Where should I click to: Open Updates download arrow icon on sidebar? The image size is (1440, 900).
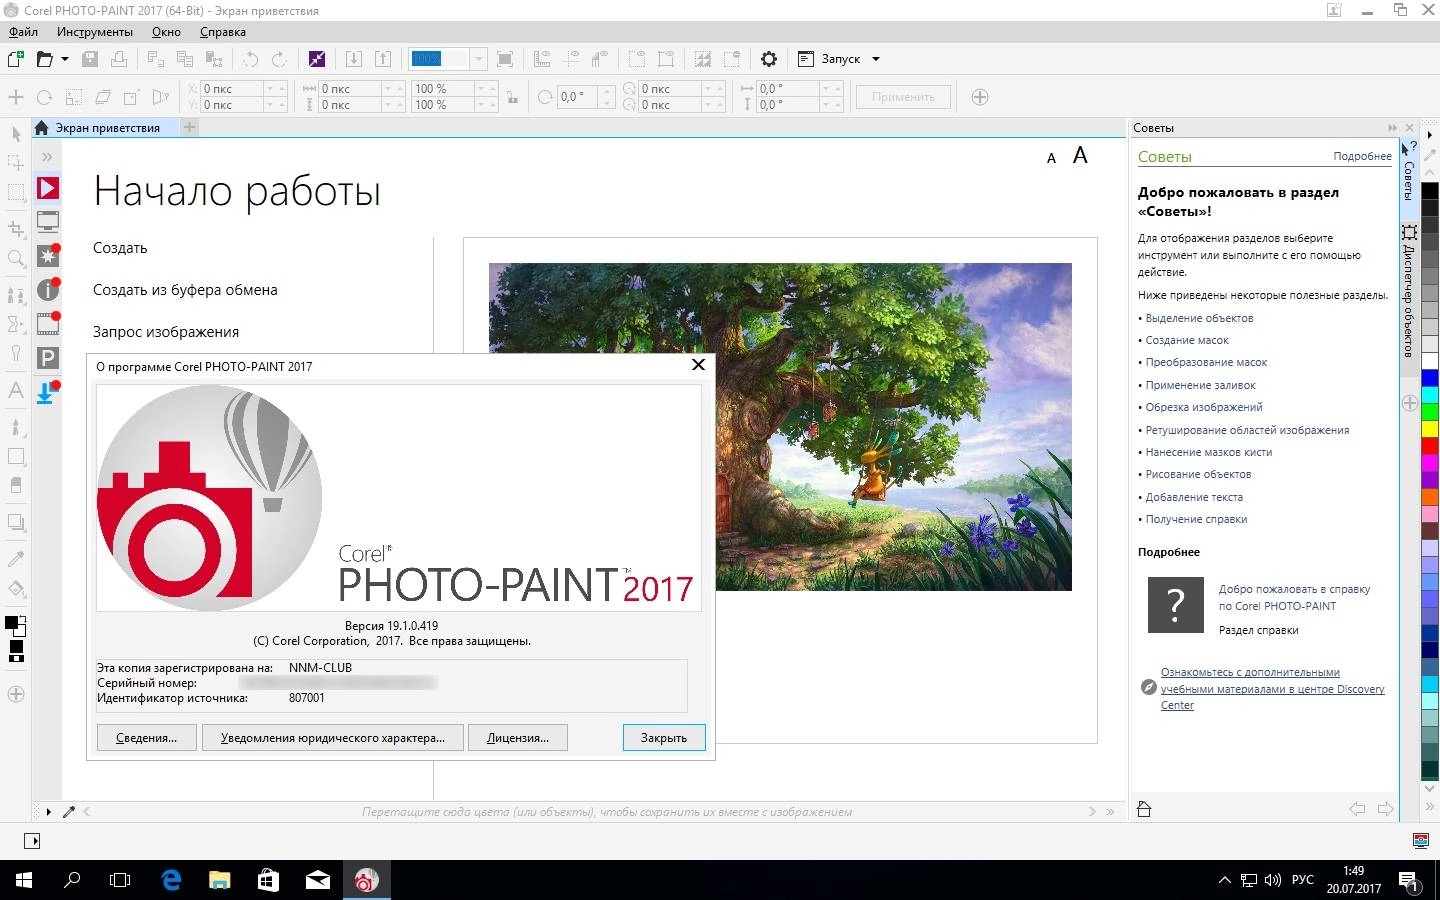tap(47, 392)
